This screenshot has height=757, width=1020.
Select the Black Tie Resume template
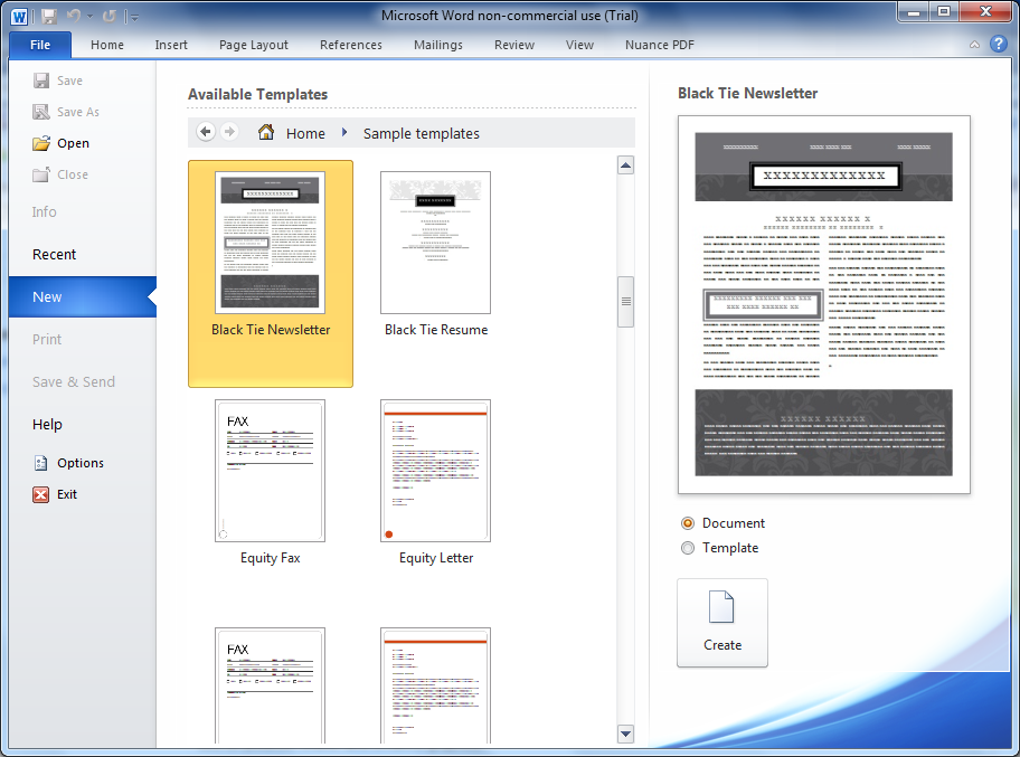pyautogui.click(x=436, y=243)
